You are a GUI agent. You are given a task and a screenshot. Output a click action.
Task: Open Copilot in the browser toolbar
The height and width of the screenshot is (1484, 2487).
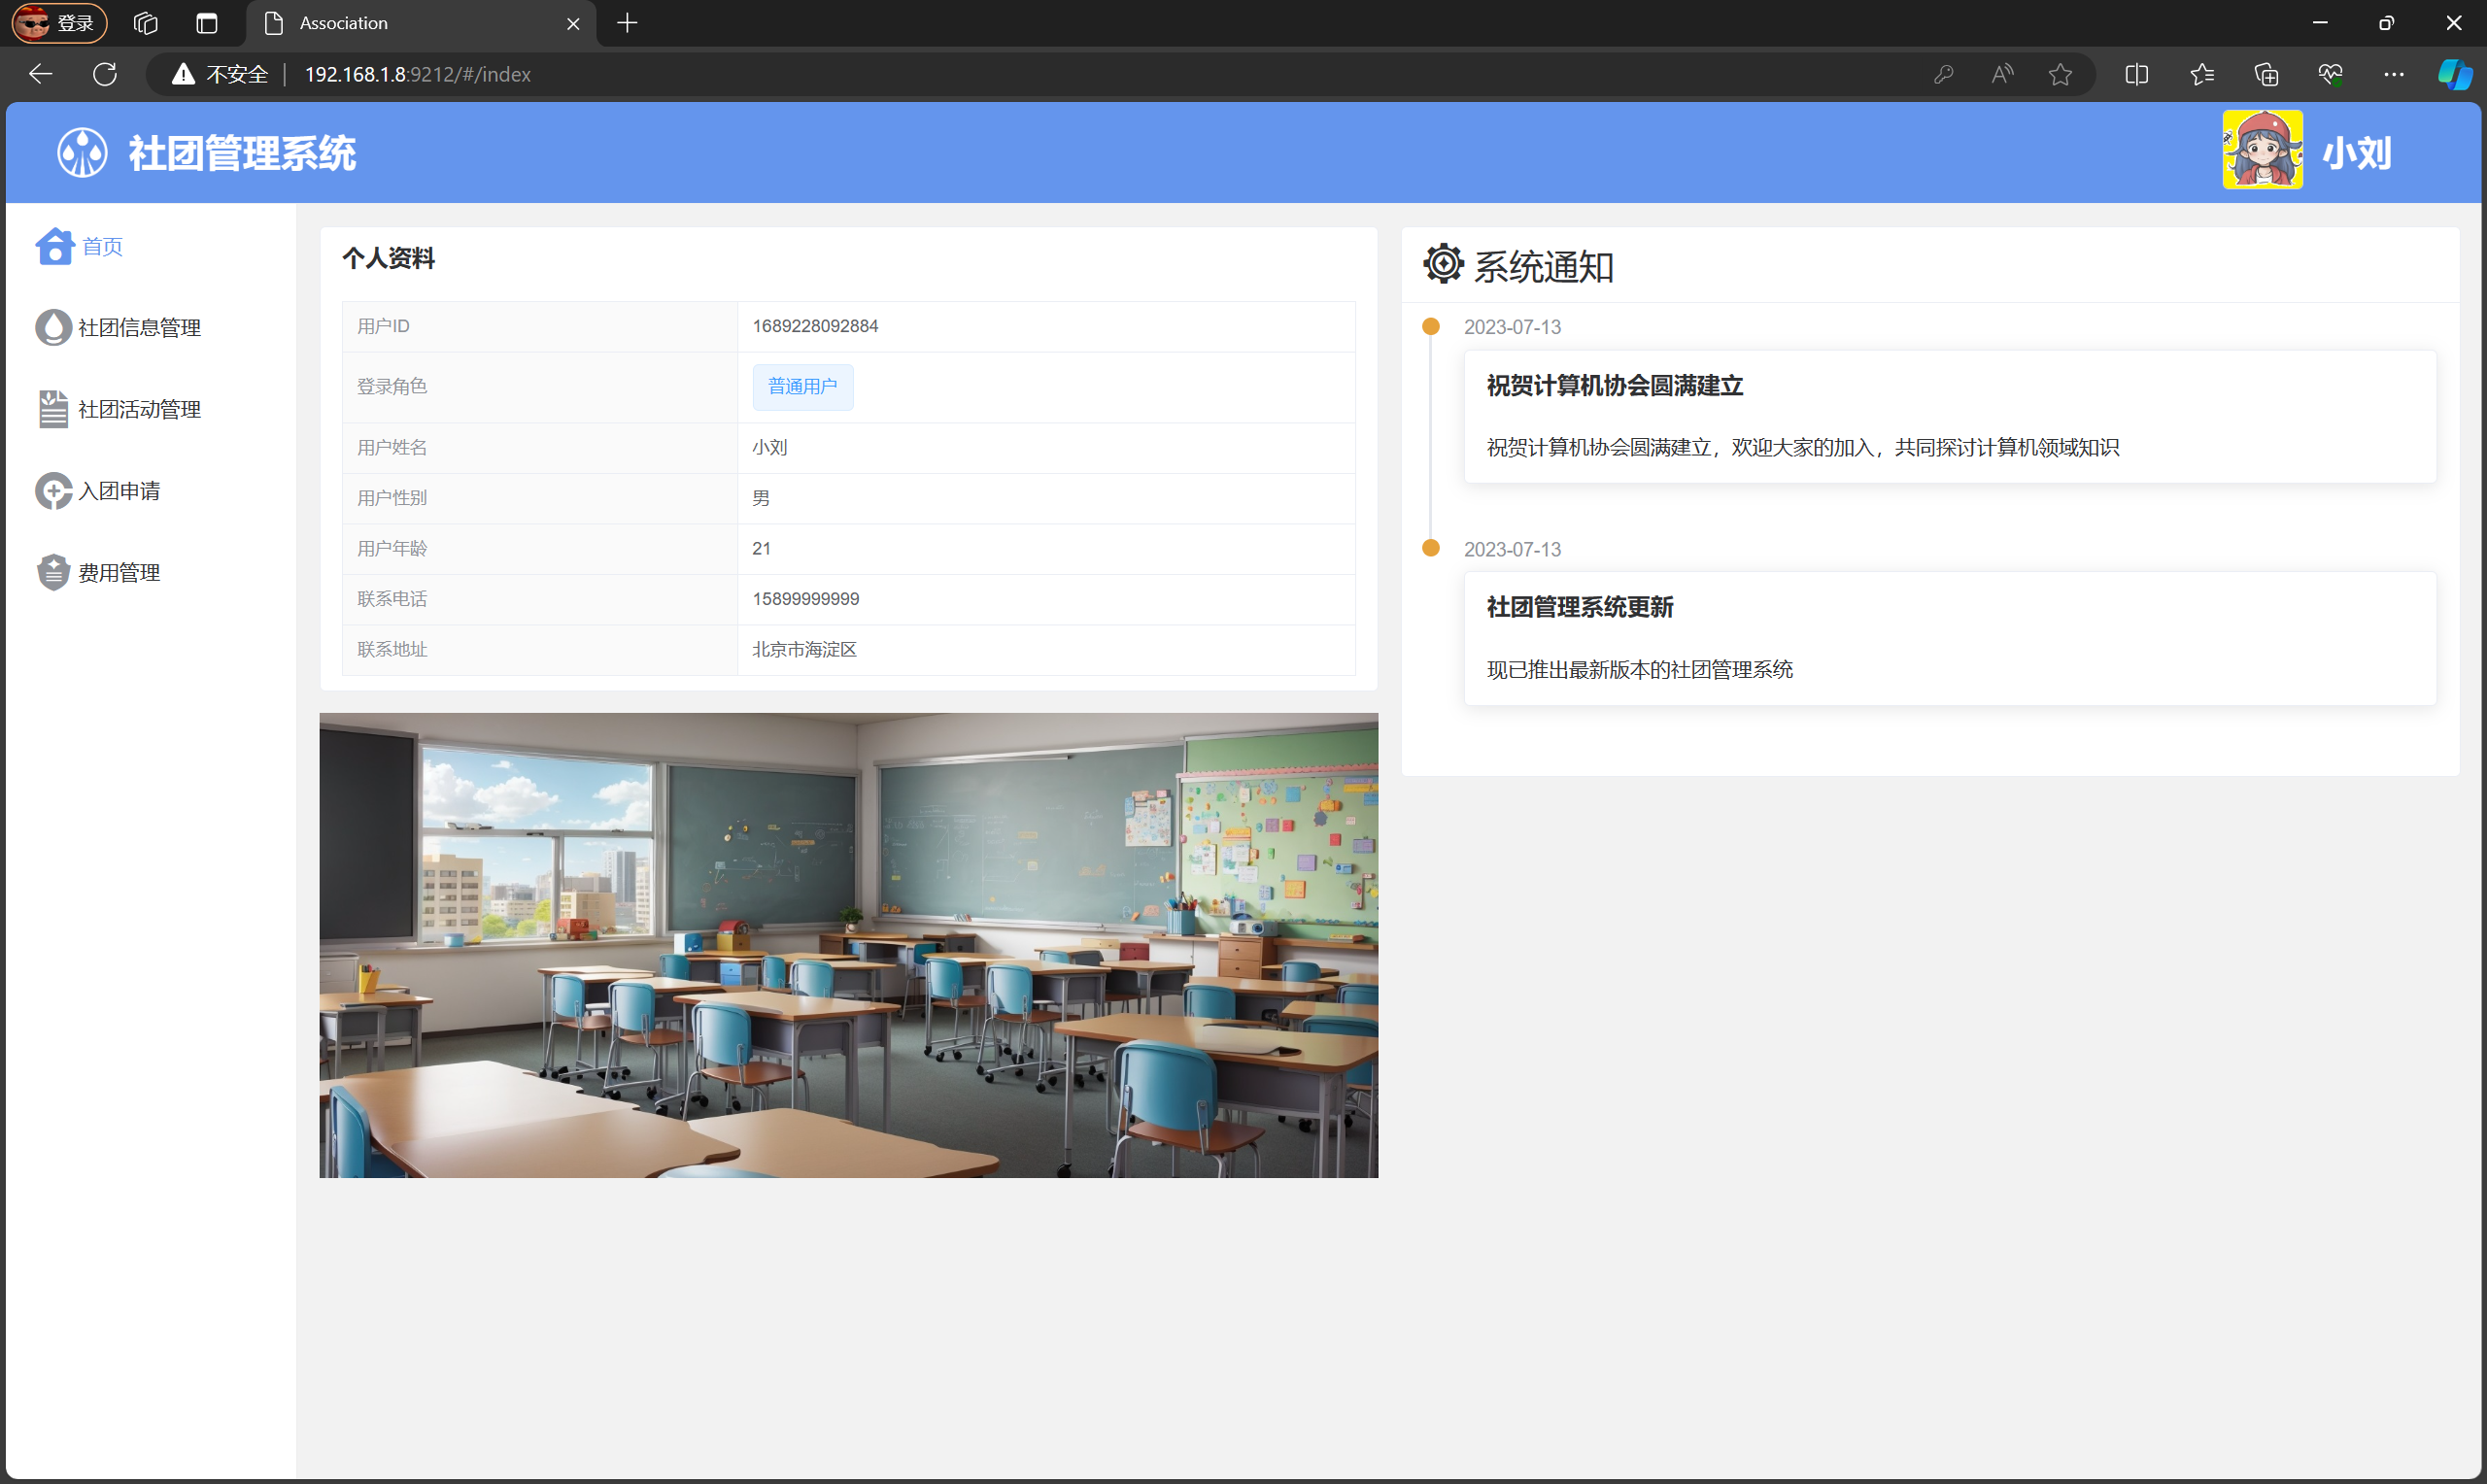[x=2455, y=74]
